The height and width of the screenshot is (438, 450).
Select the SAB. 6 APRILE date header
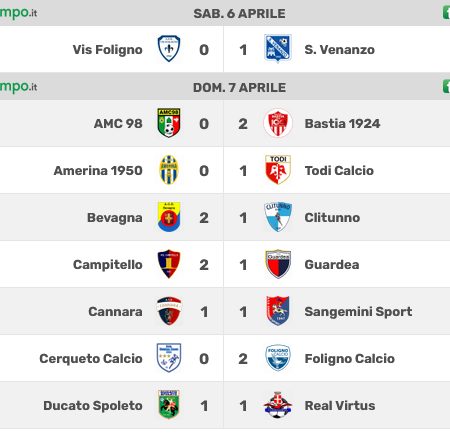(x=239, y=14)
